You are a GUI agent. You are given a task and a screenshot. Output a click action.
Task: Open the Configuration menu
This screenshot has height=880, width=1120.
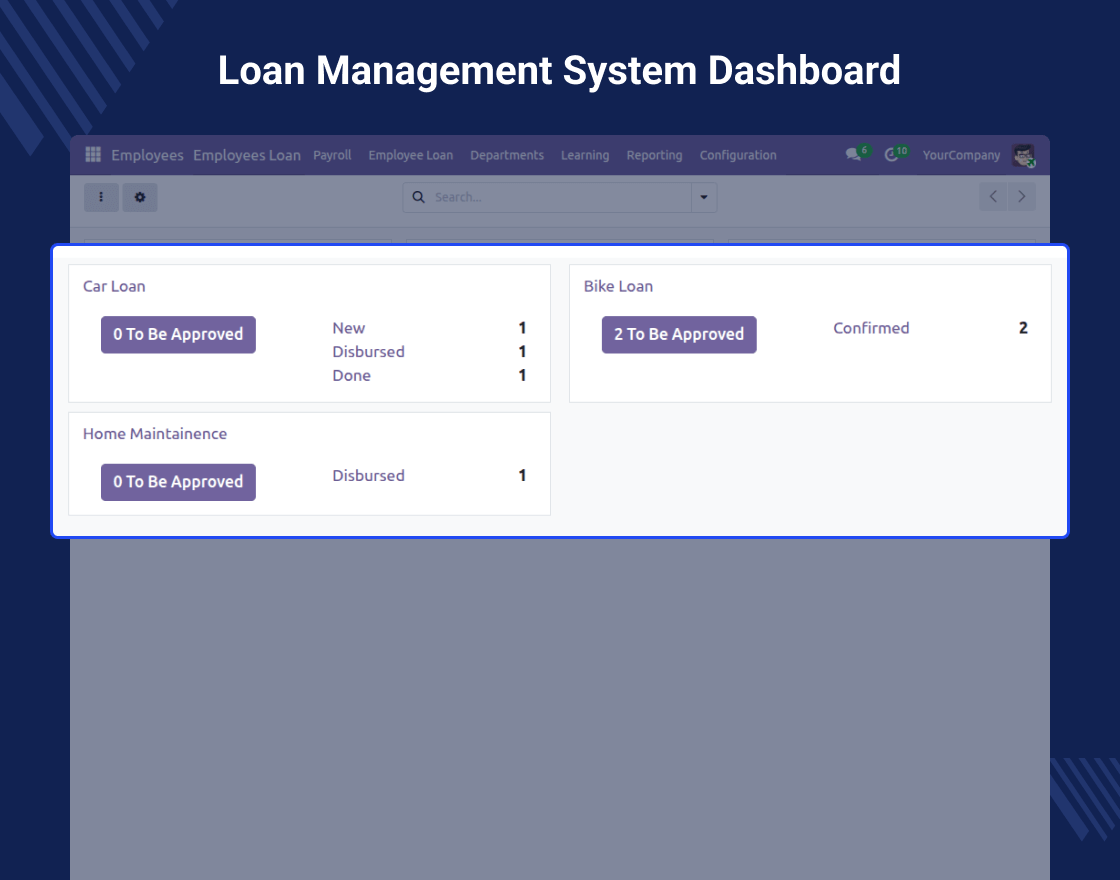738,155
